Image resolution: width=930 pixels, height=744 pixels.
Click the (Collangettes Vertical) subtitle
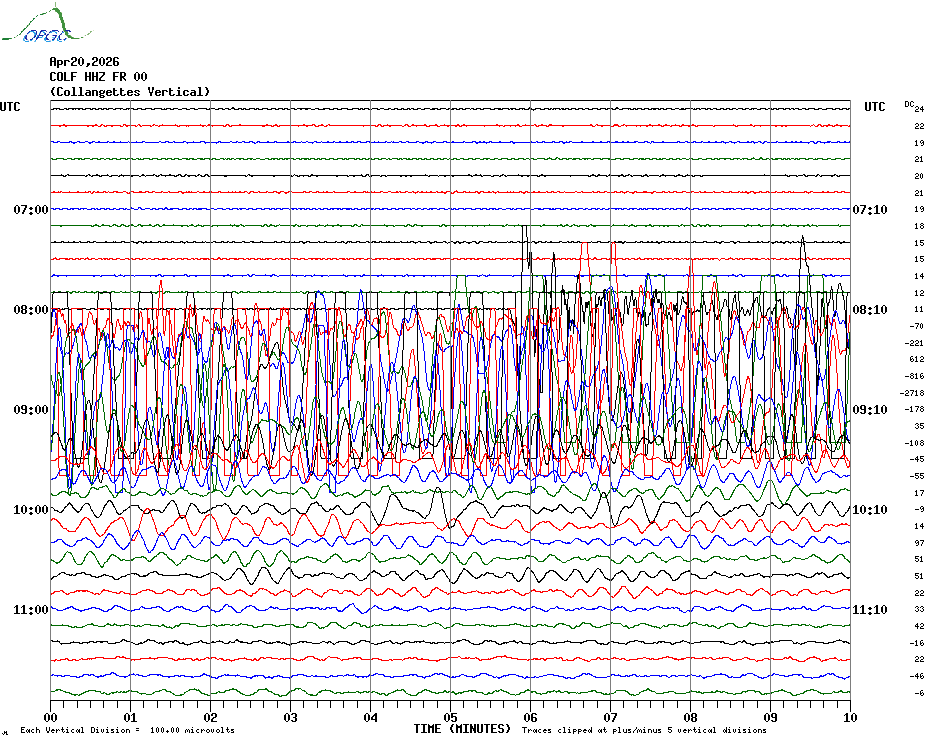pos(130,92)
